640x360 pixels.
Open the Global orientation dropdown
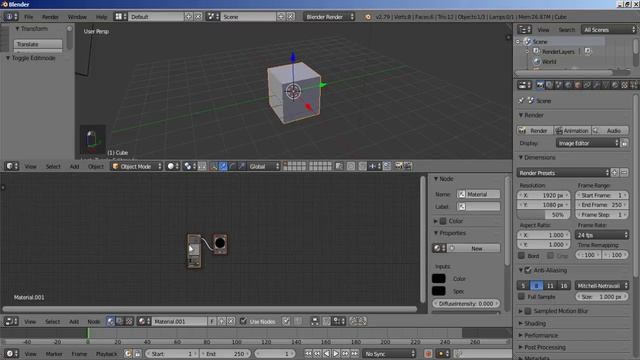(264, 166)
